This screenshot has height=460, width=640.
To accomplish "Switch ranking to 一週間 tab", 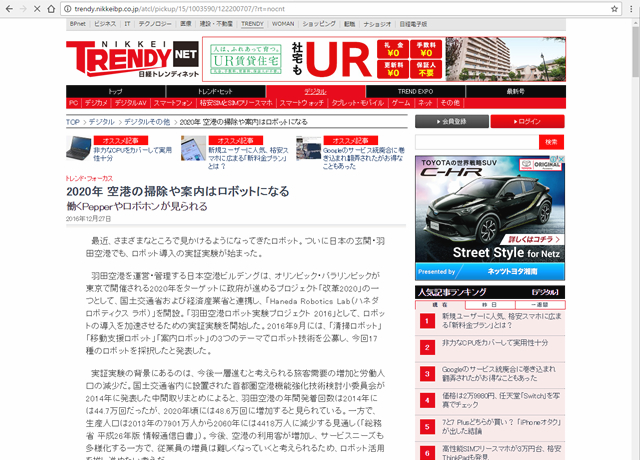I will click(x=537, y=304).
